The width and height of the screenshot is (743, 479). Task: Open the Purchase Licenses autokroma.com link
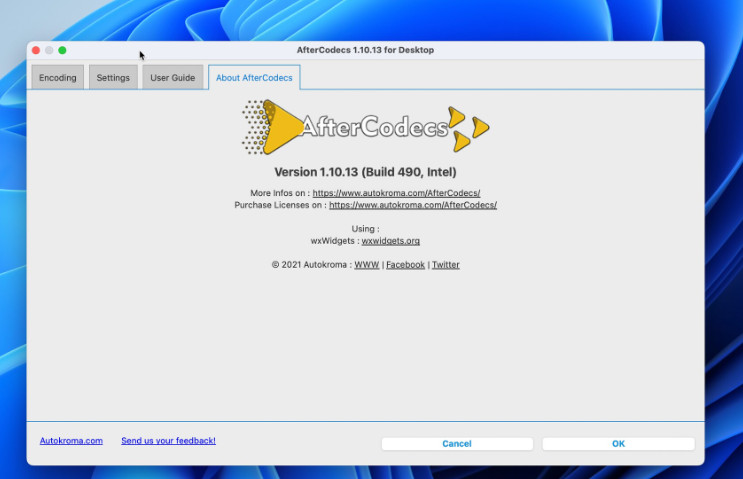pos(413,205)
